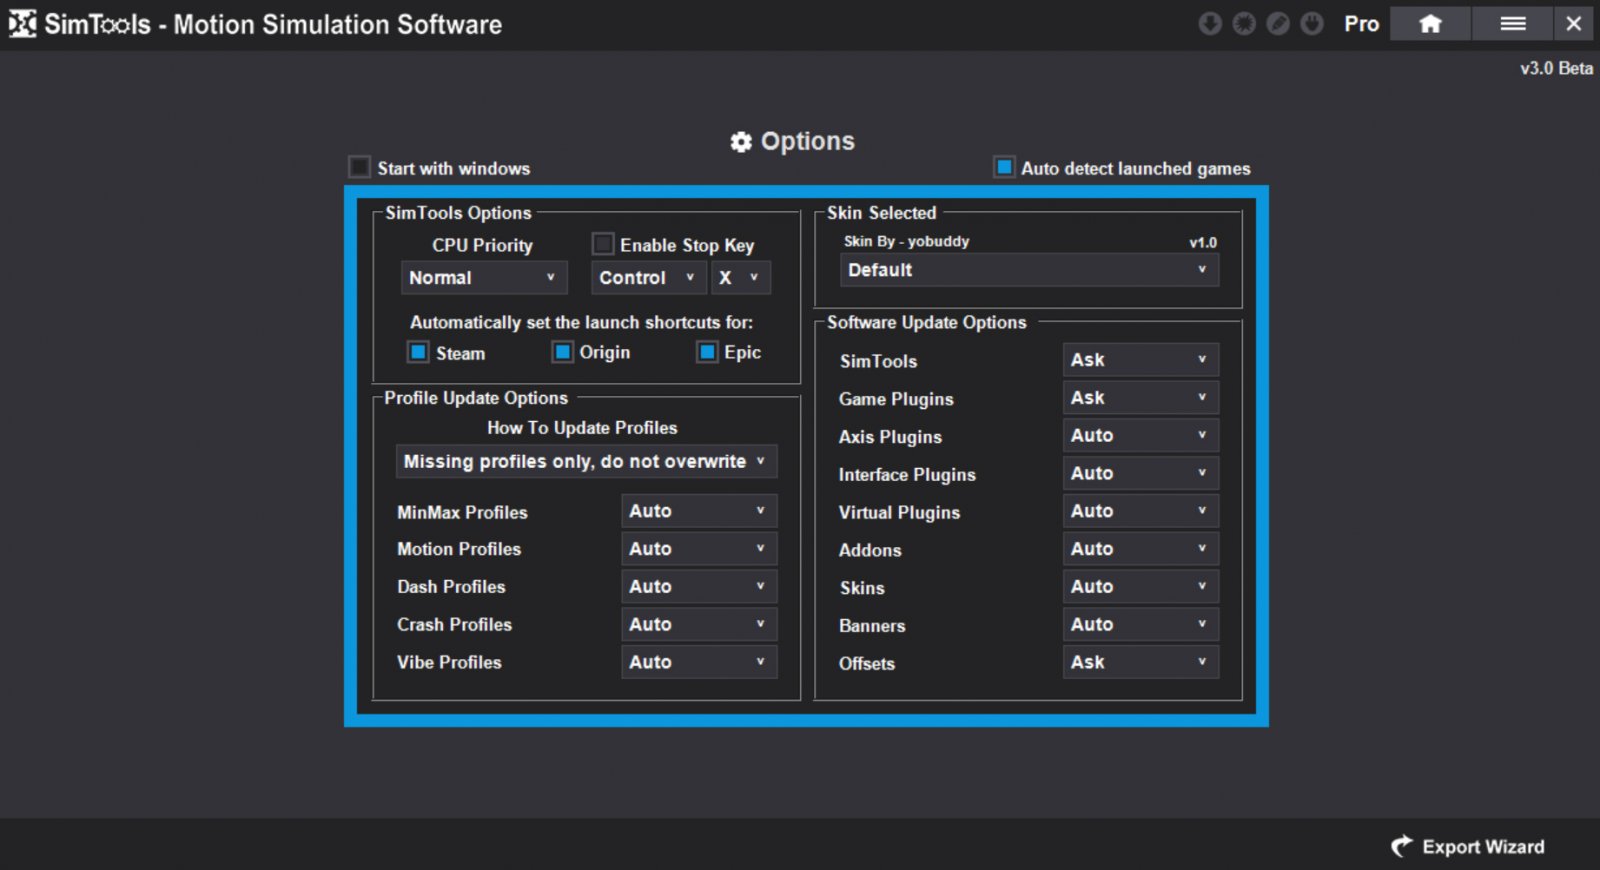This screenshot has width=1600, height=870.
Task: Open the Game Plugins update dropdown
Action: pyautogui.click(x=1140, y=398)
